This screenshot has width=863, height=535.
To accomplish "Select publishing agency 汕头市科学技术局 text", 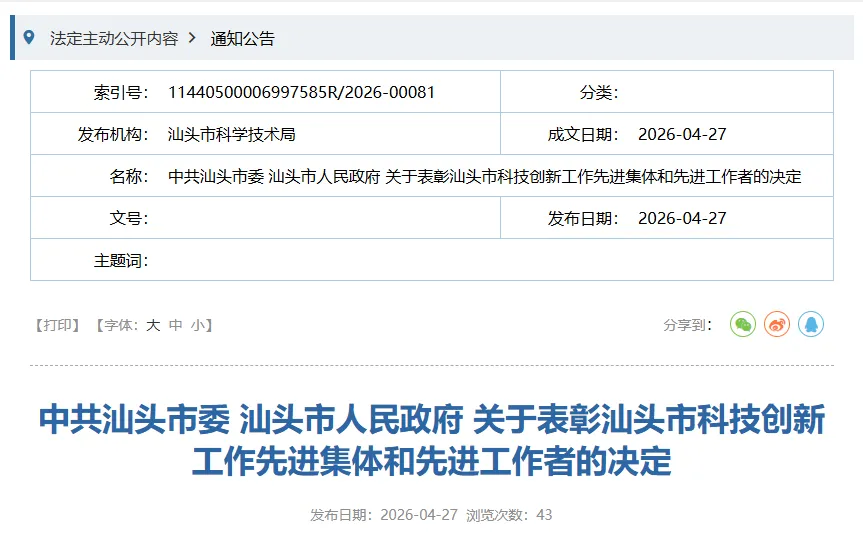I will click(x=231, y=134).
